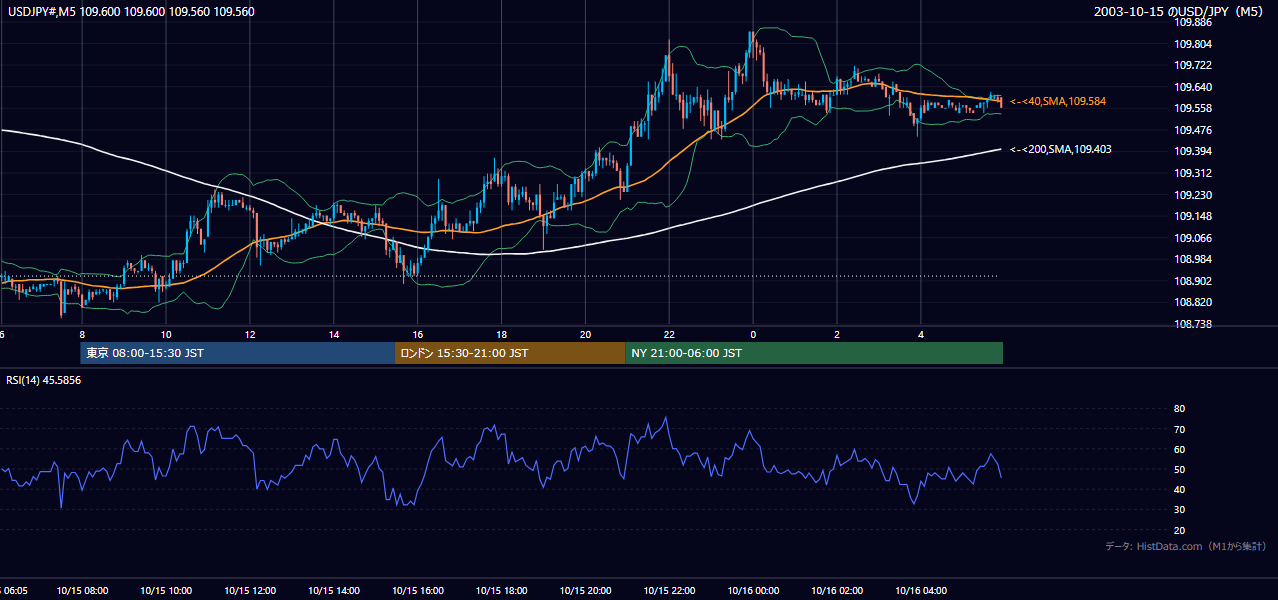Click the hour label 14 under the price chart
Viewport: 1278px width, 600px height.
[334, 334]
